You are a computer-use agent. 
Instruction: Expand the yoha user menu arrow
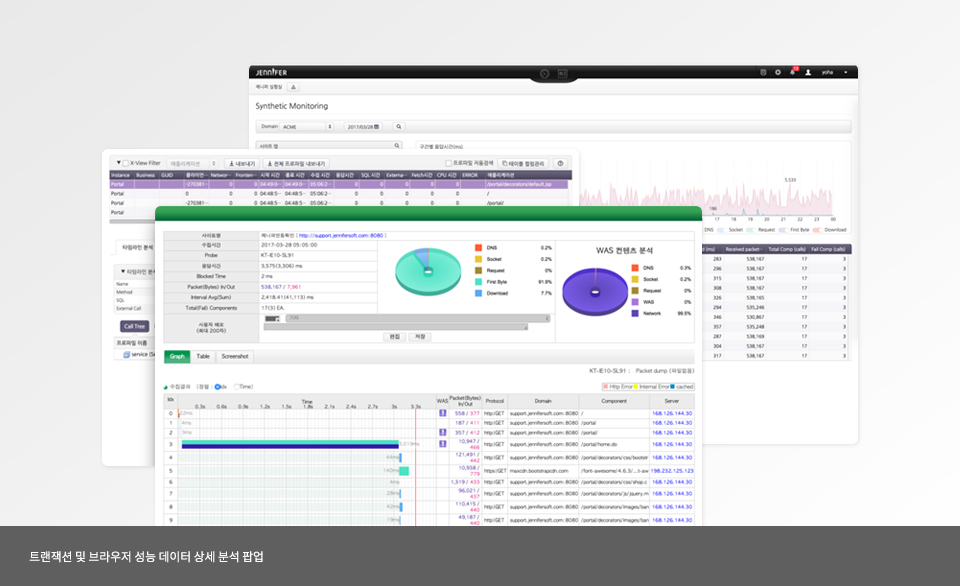pos(845,72)
